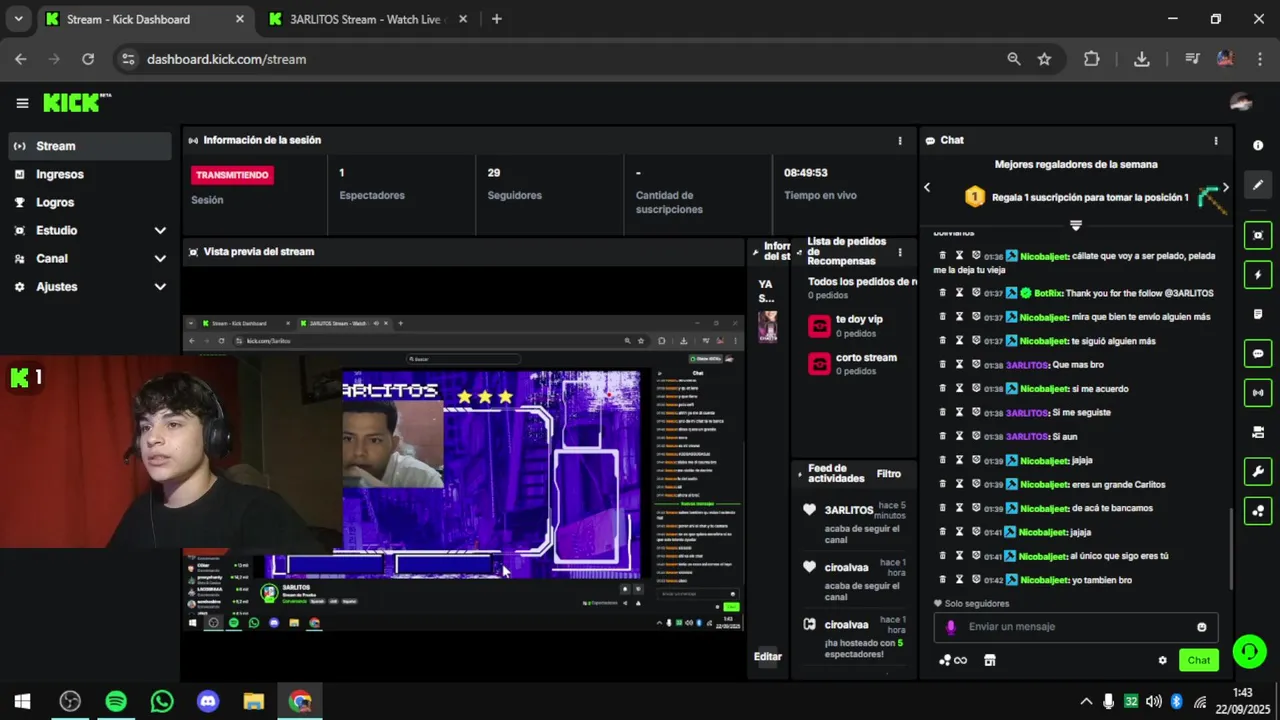Viewport: 1280px width, 720px height.
Task: Delete the message 'yo tambien bro'
Action: click(x=942, y=580)
